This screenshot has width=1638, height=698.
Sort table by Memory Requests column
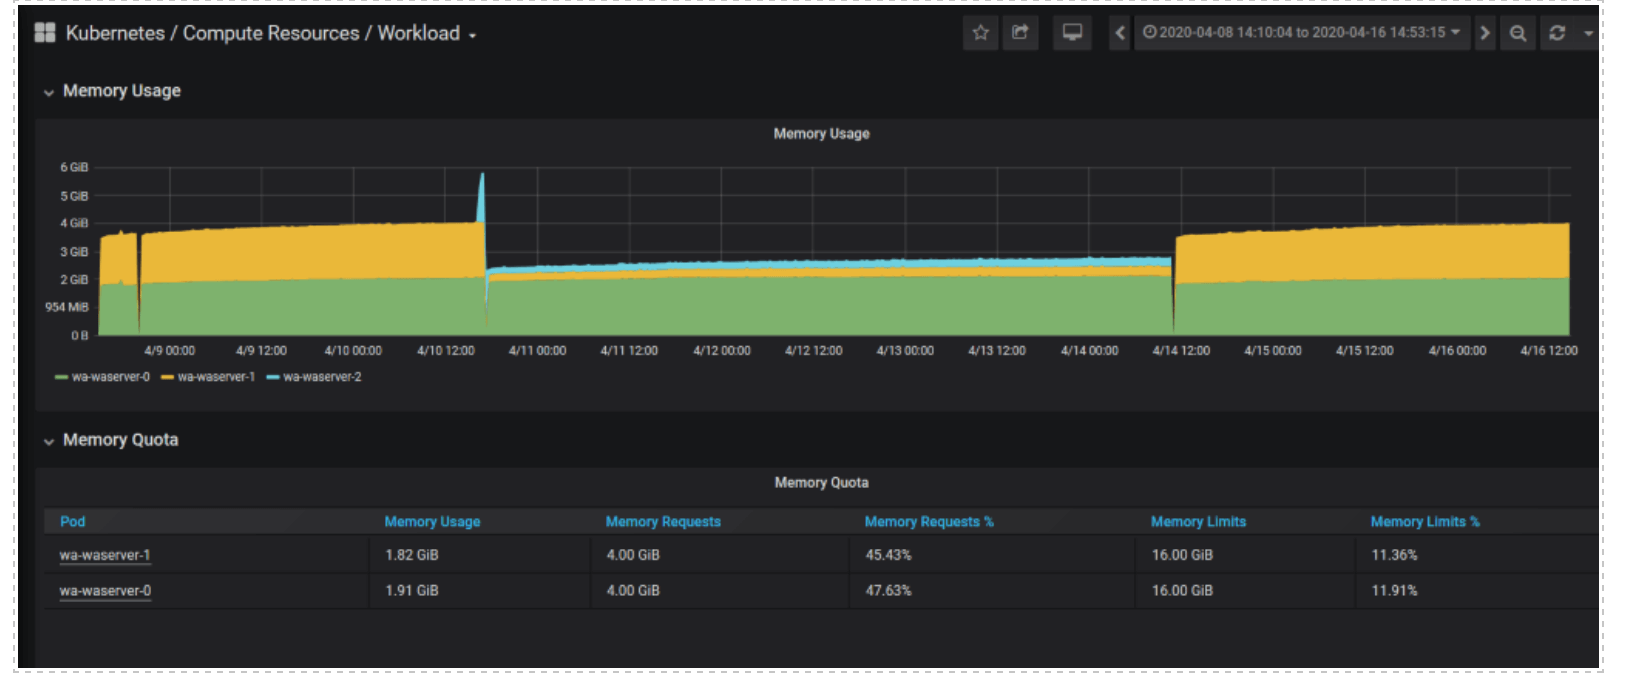[x=663, y=522]
